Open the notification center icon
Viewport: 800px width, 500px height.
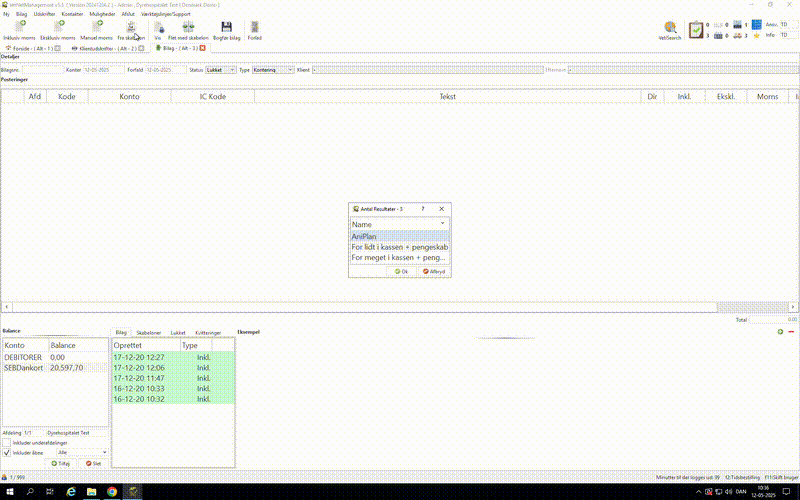[786, 492]
